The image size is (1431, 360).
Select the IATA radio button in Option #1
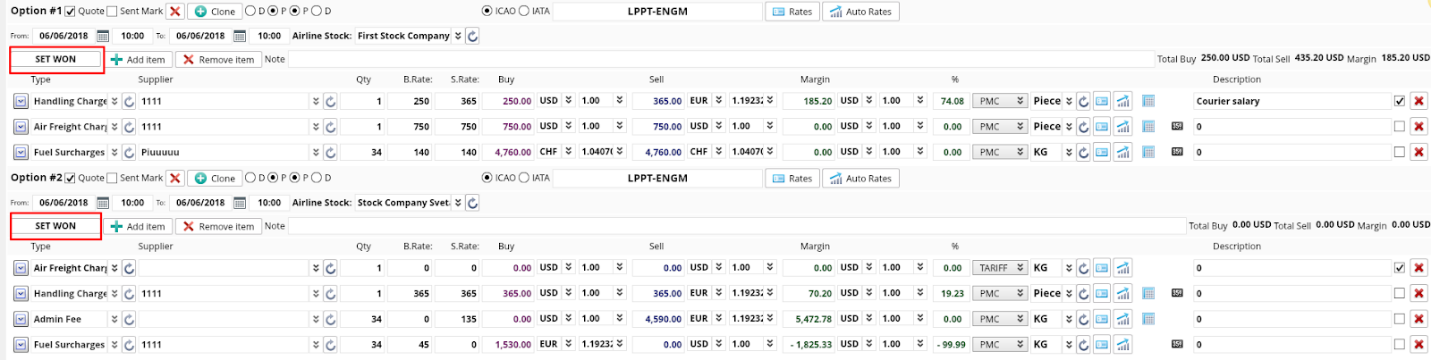[526, 11]
